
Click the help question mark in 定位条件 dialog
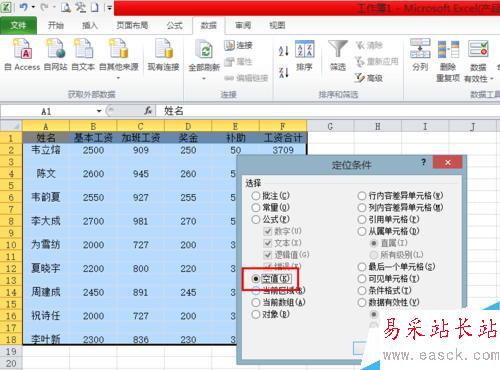pos(423,162)
